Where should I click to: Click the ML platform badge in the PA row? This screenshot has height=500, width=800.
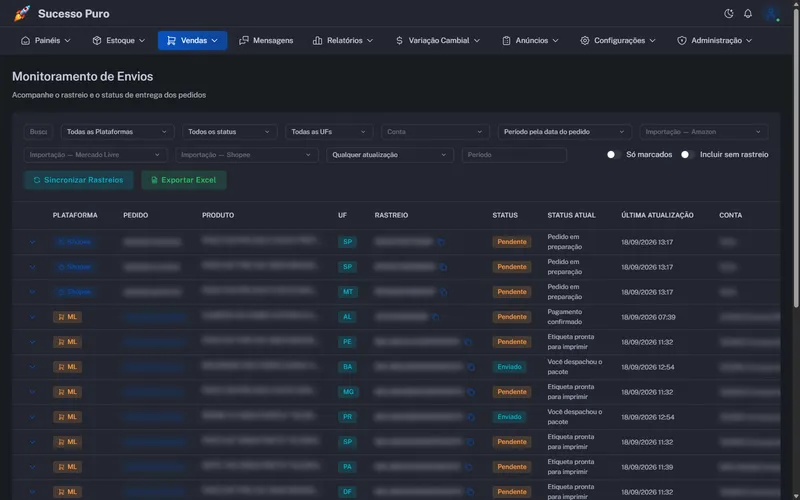pos(67,467)
